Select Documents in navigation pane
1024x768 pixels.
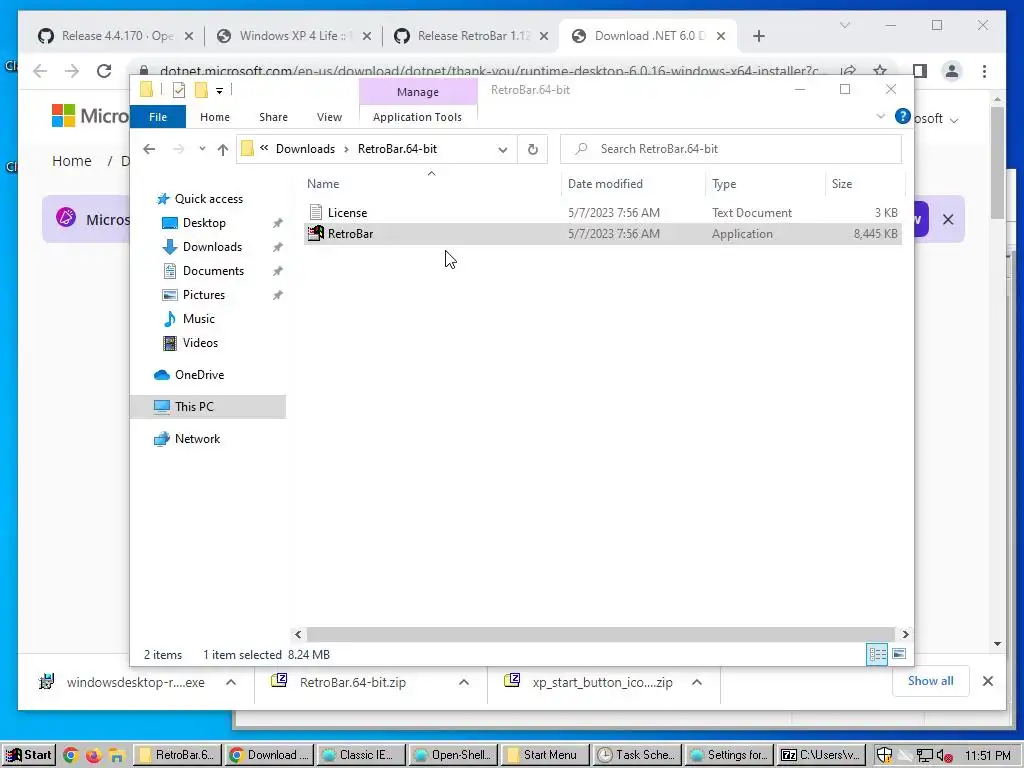pyautogui.click(x=213, y=271)
